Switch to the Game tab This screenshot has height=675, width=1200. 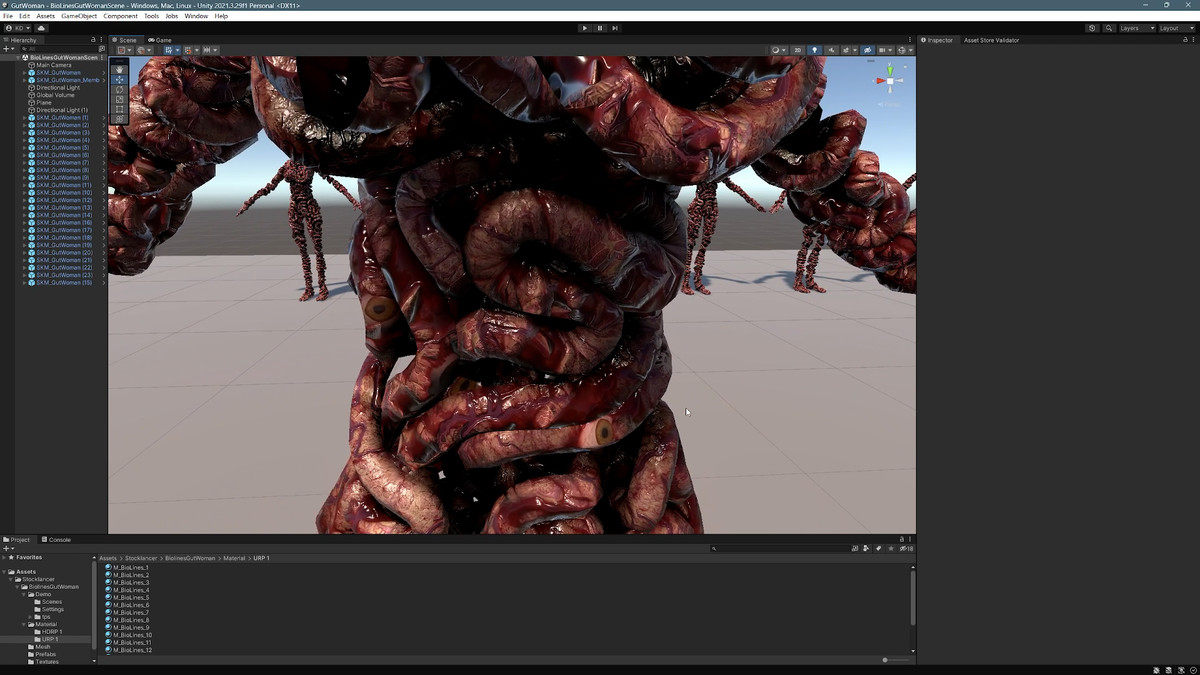(160, 40)
